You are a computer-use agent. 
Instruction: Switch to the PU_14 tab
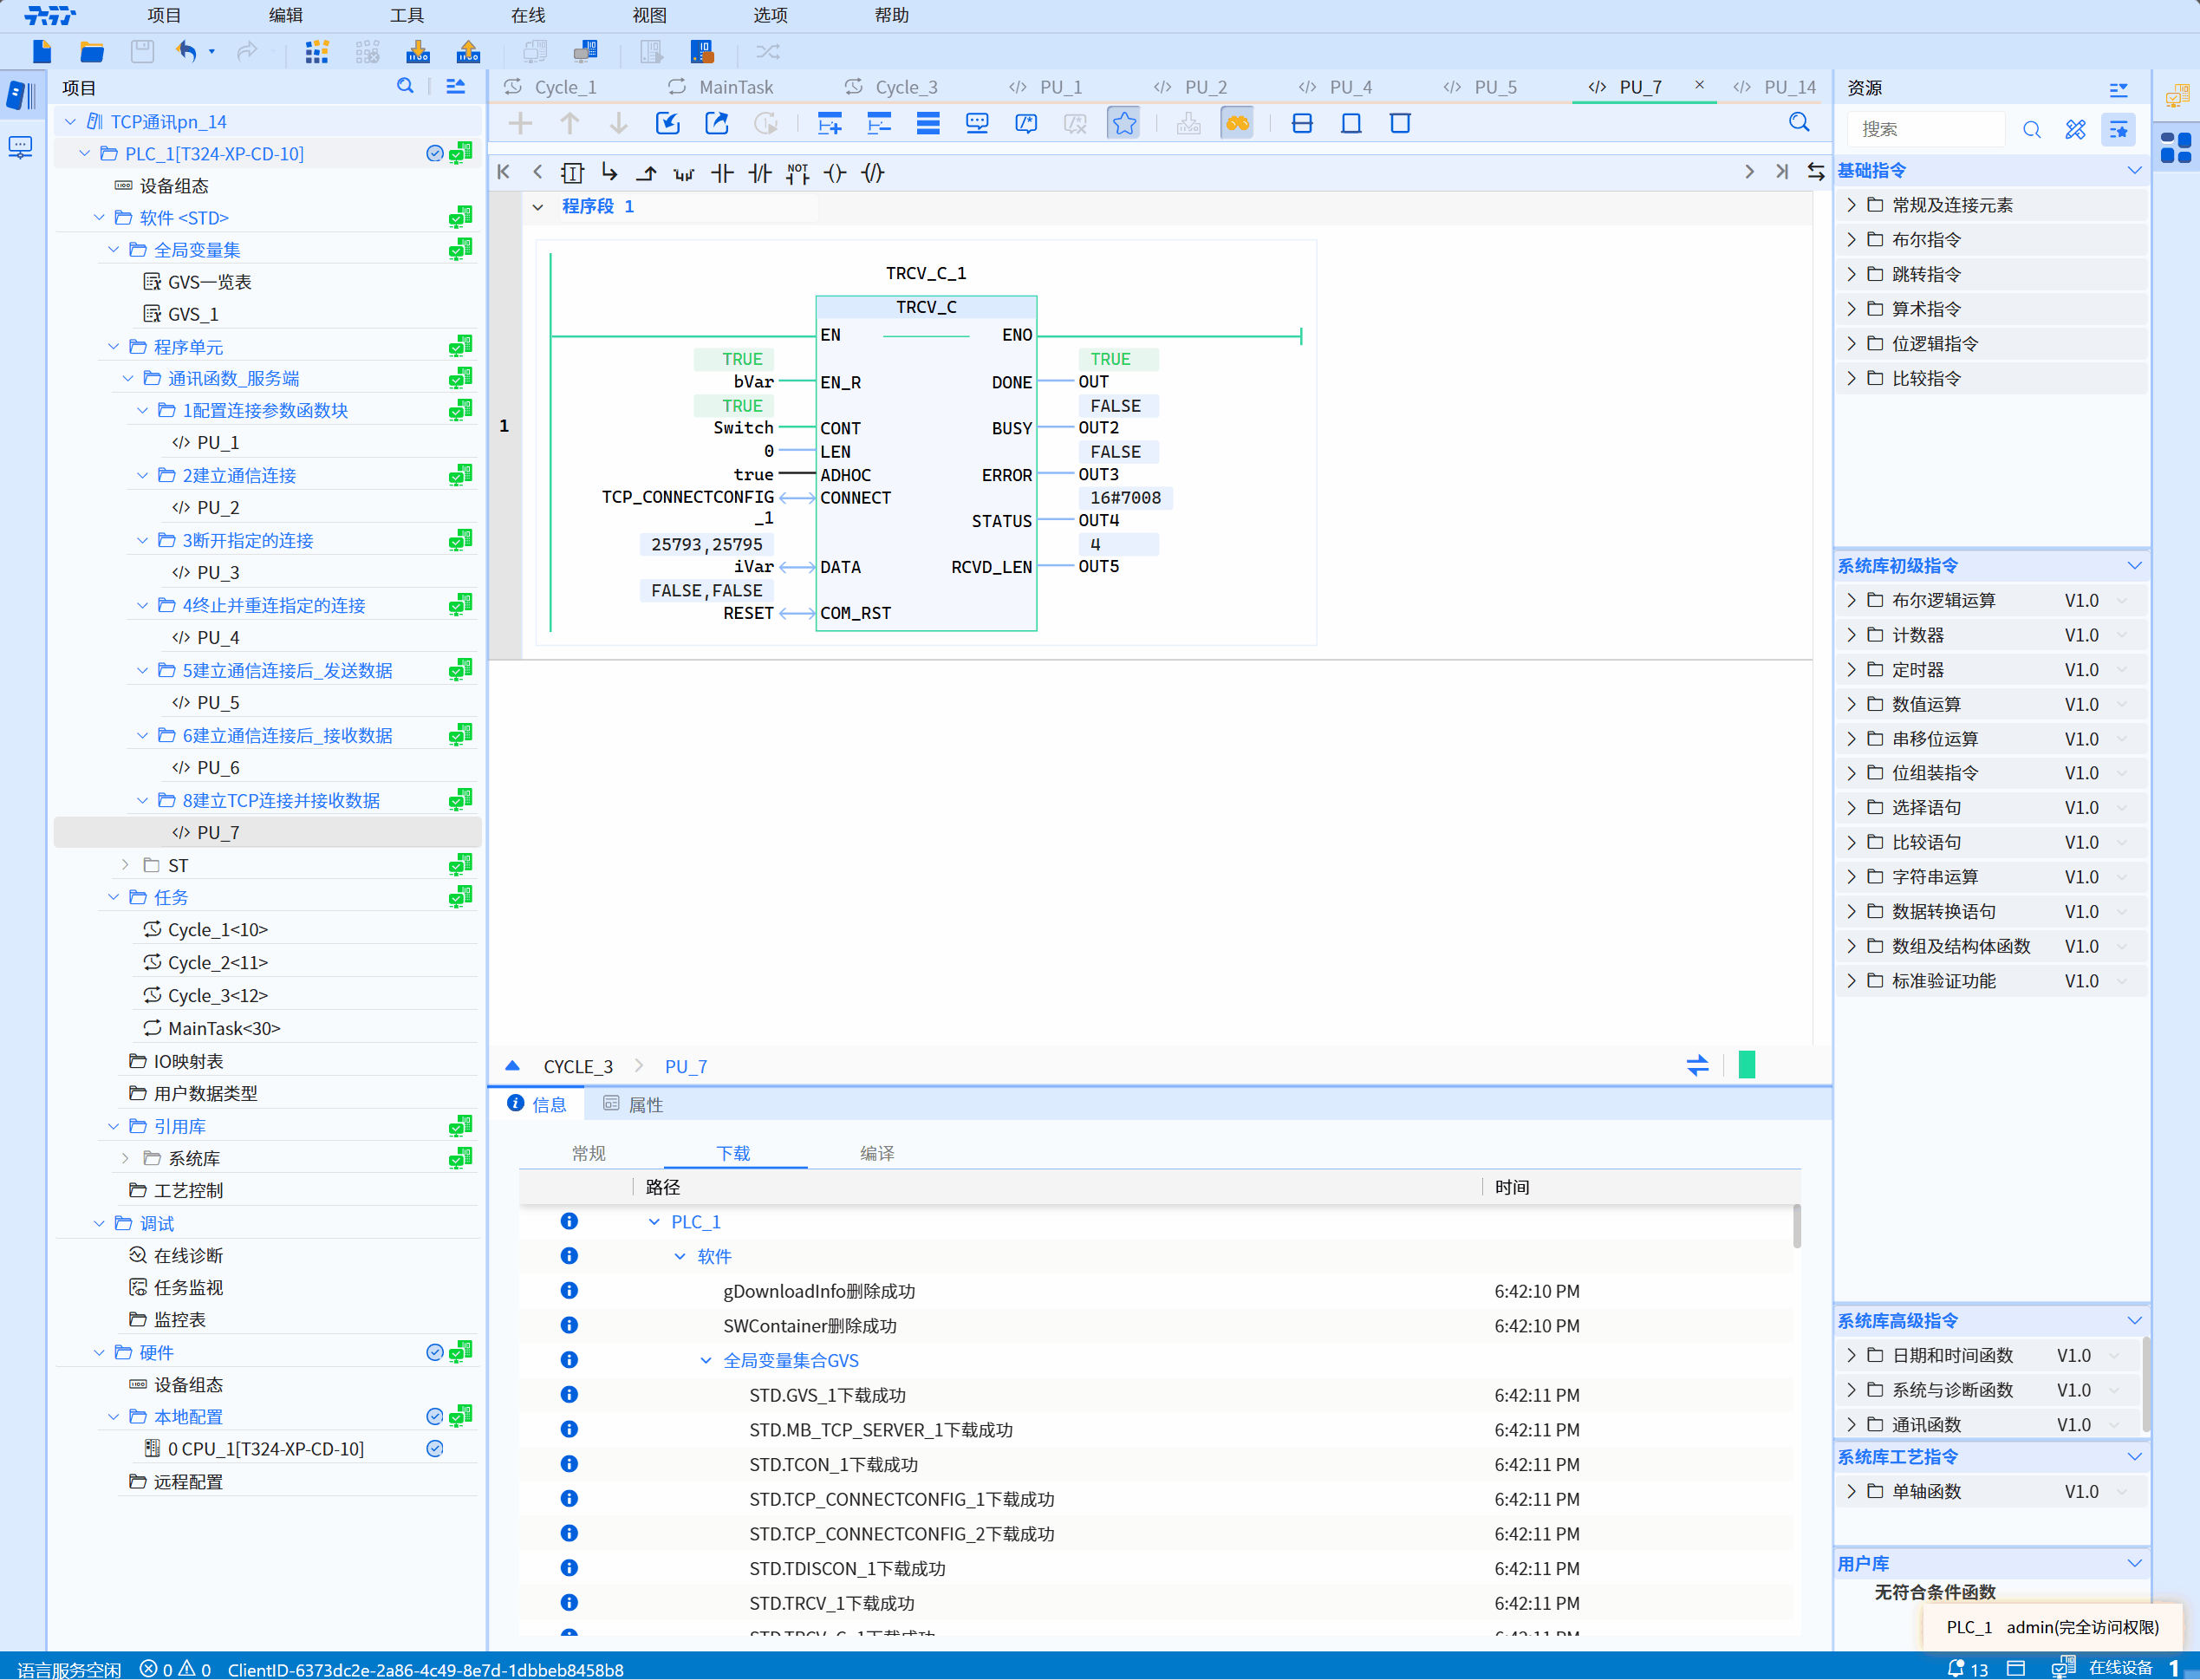pos(1788,87)
